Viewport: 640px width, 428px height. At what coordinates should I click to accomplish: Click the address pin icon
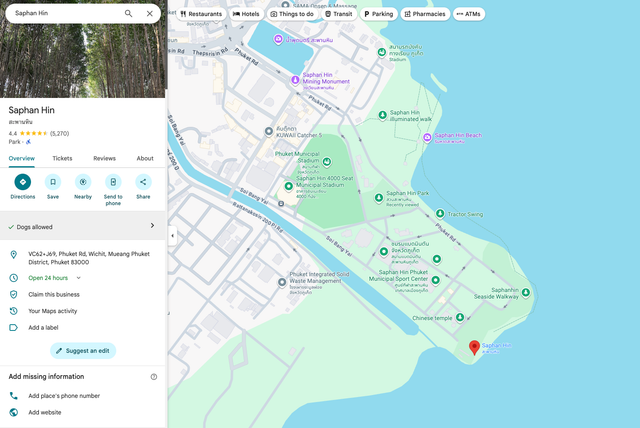pos(13,255)
